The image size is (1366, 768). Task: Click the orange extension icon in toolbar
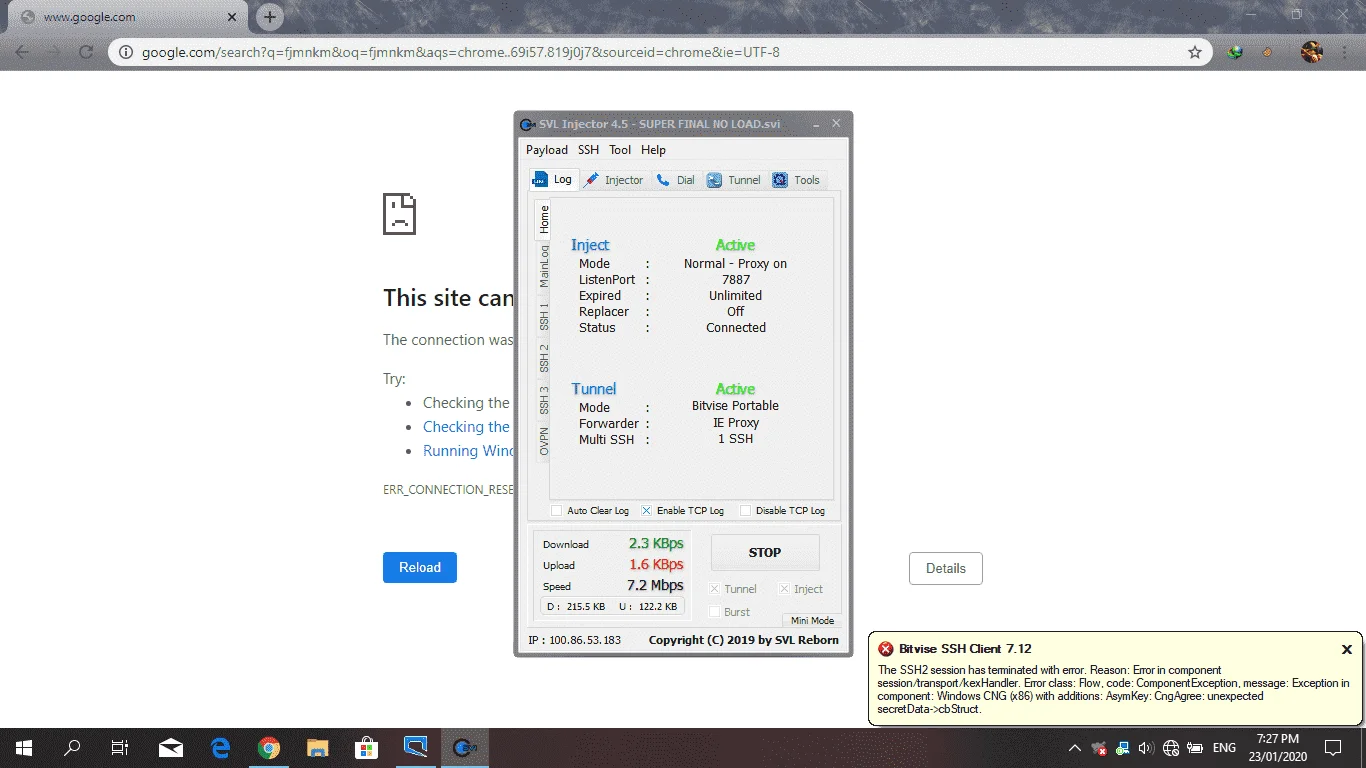pyautogui.click(x=1268, y=52)
